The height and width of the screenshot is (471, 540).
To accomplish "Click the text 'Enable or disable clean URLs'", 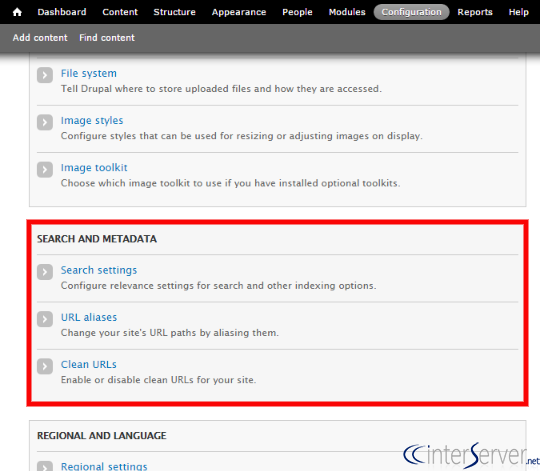I will coord(127,380).
